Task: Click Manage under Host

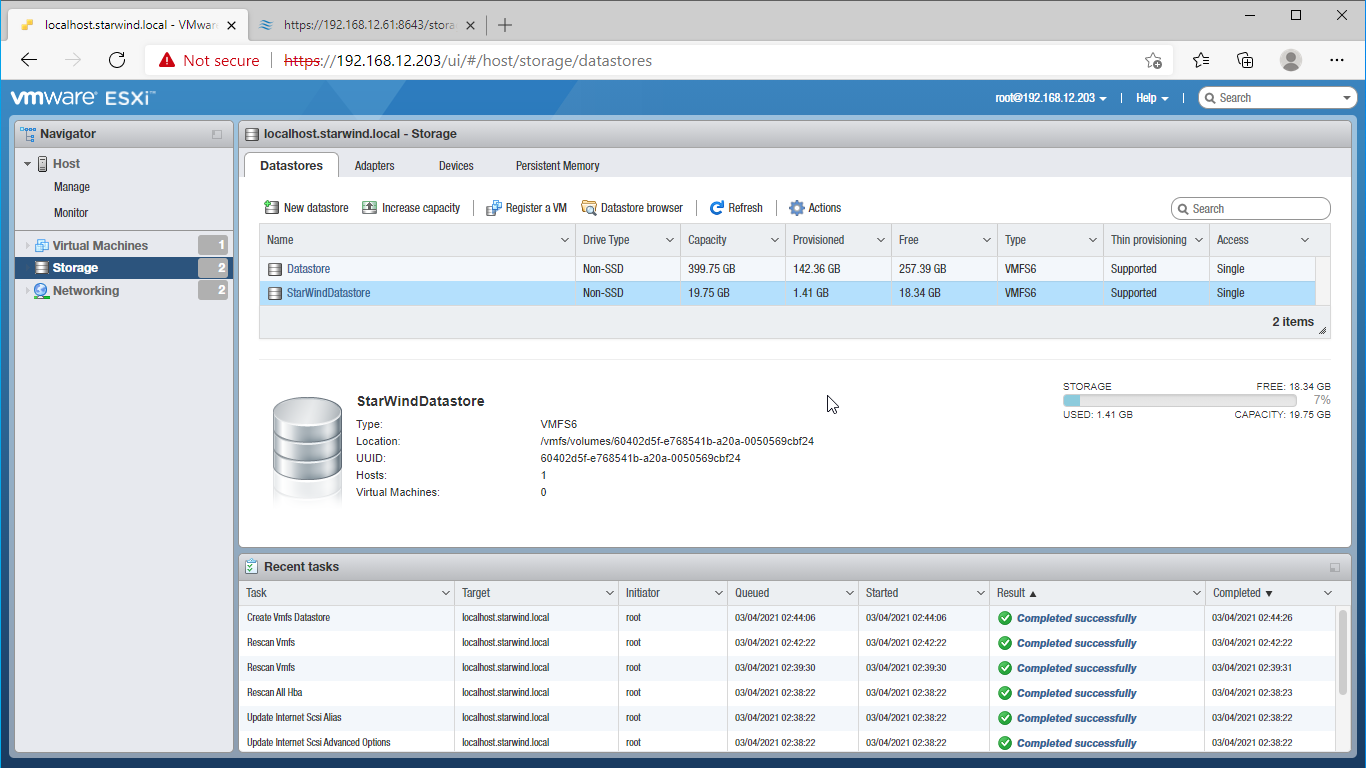Action: [x=72, y=187]
